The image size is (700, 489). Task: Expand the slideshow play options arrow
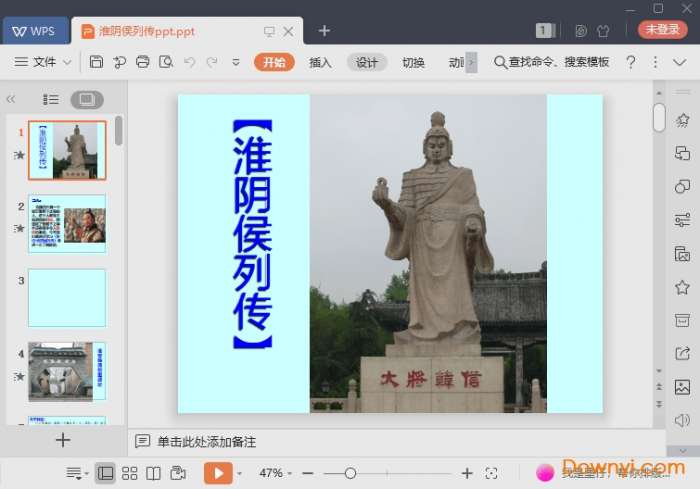[x=240, y=473]
